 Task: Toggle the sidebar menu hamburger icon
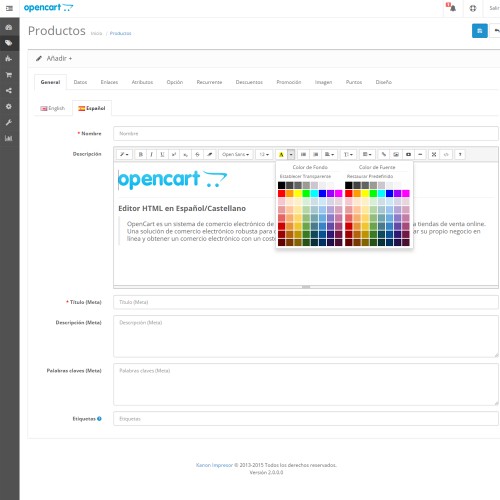[x=9, y=8]
